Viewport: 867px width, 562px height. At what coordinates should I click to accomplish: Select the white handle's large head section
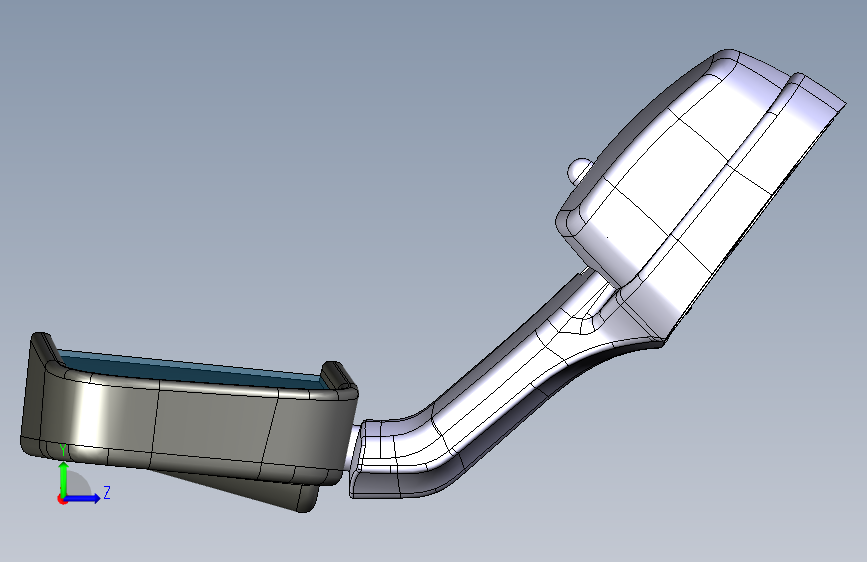[702, 194]
